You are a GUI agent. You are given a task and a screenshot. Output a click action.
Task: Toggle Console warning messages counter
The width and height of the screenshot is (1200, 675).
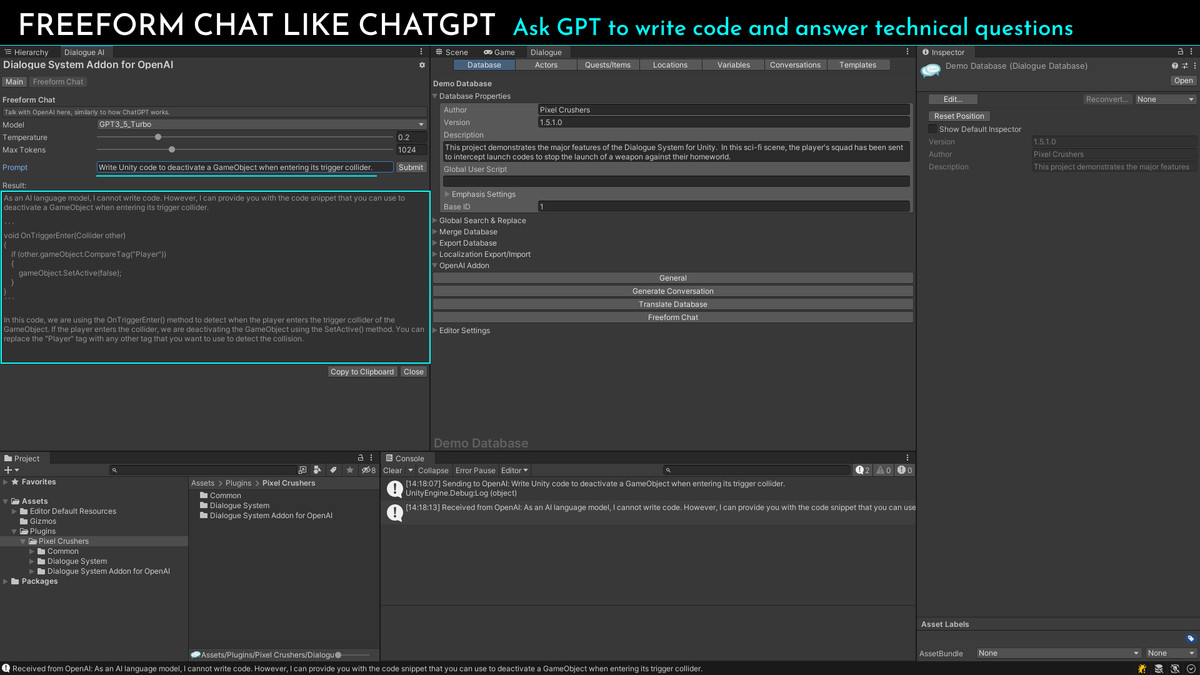(x=884, y=470)
